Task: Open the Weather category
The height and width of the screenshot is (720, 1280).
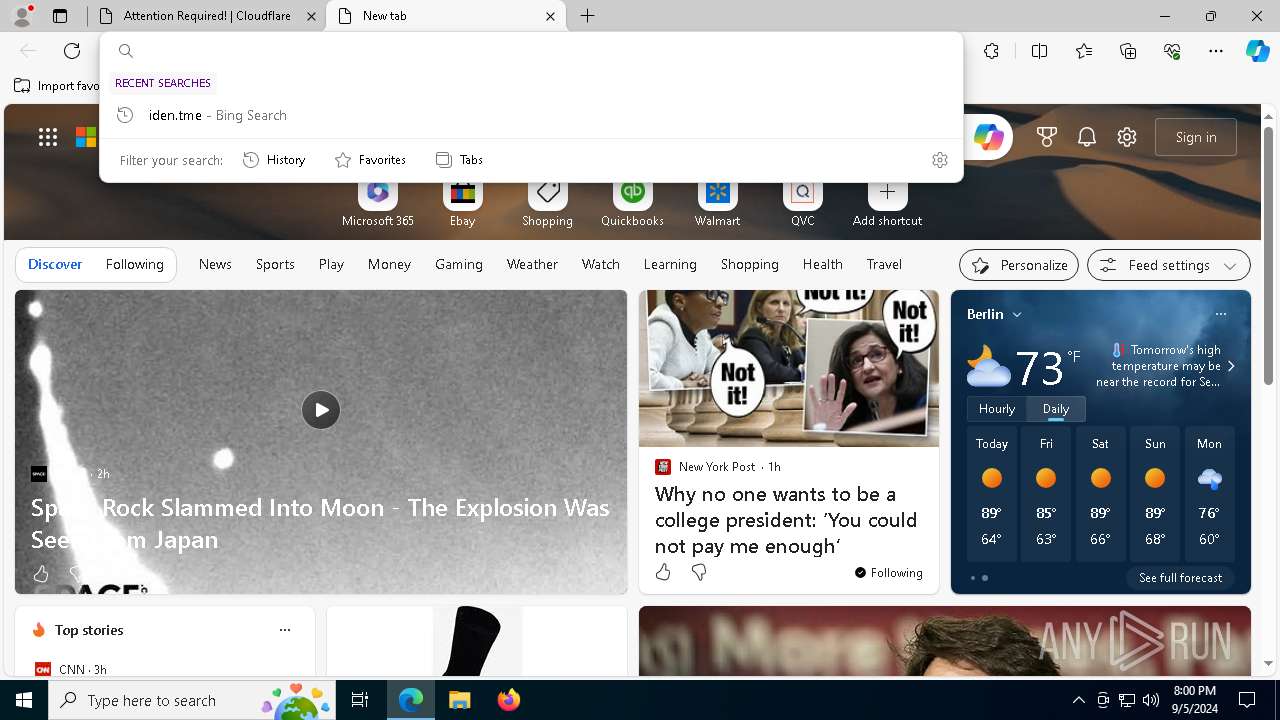Action: pyautogui.click(x=532, y=264)
